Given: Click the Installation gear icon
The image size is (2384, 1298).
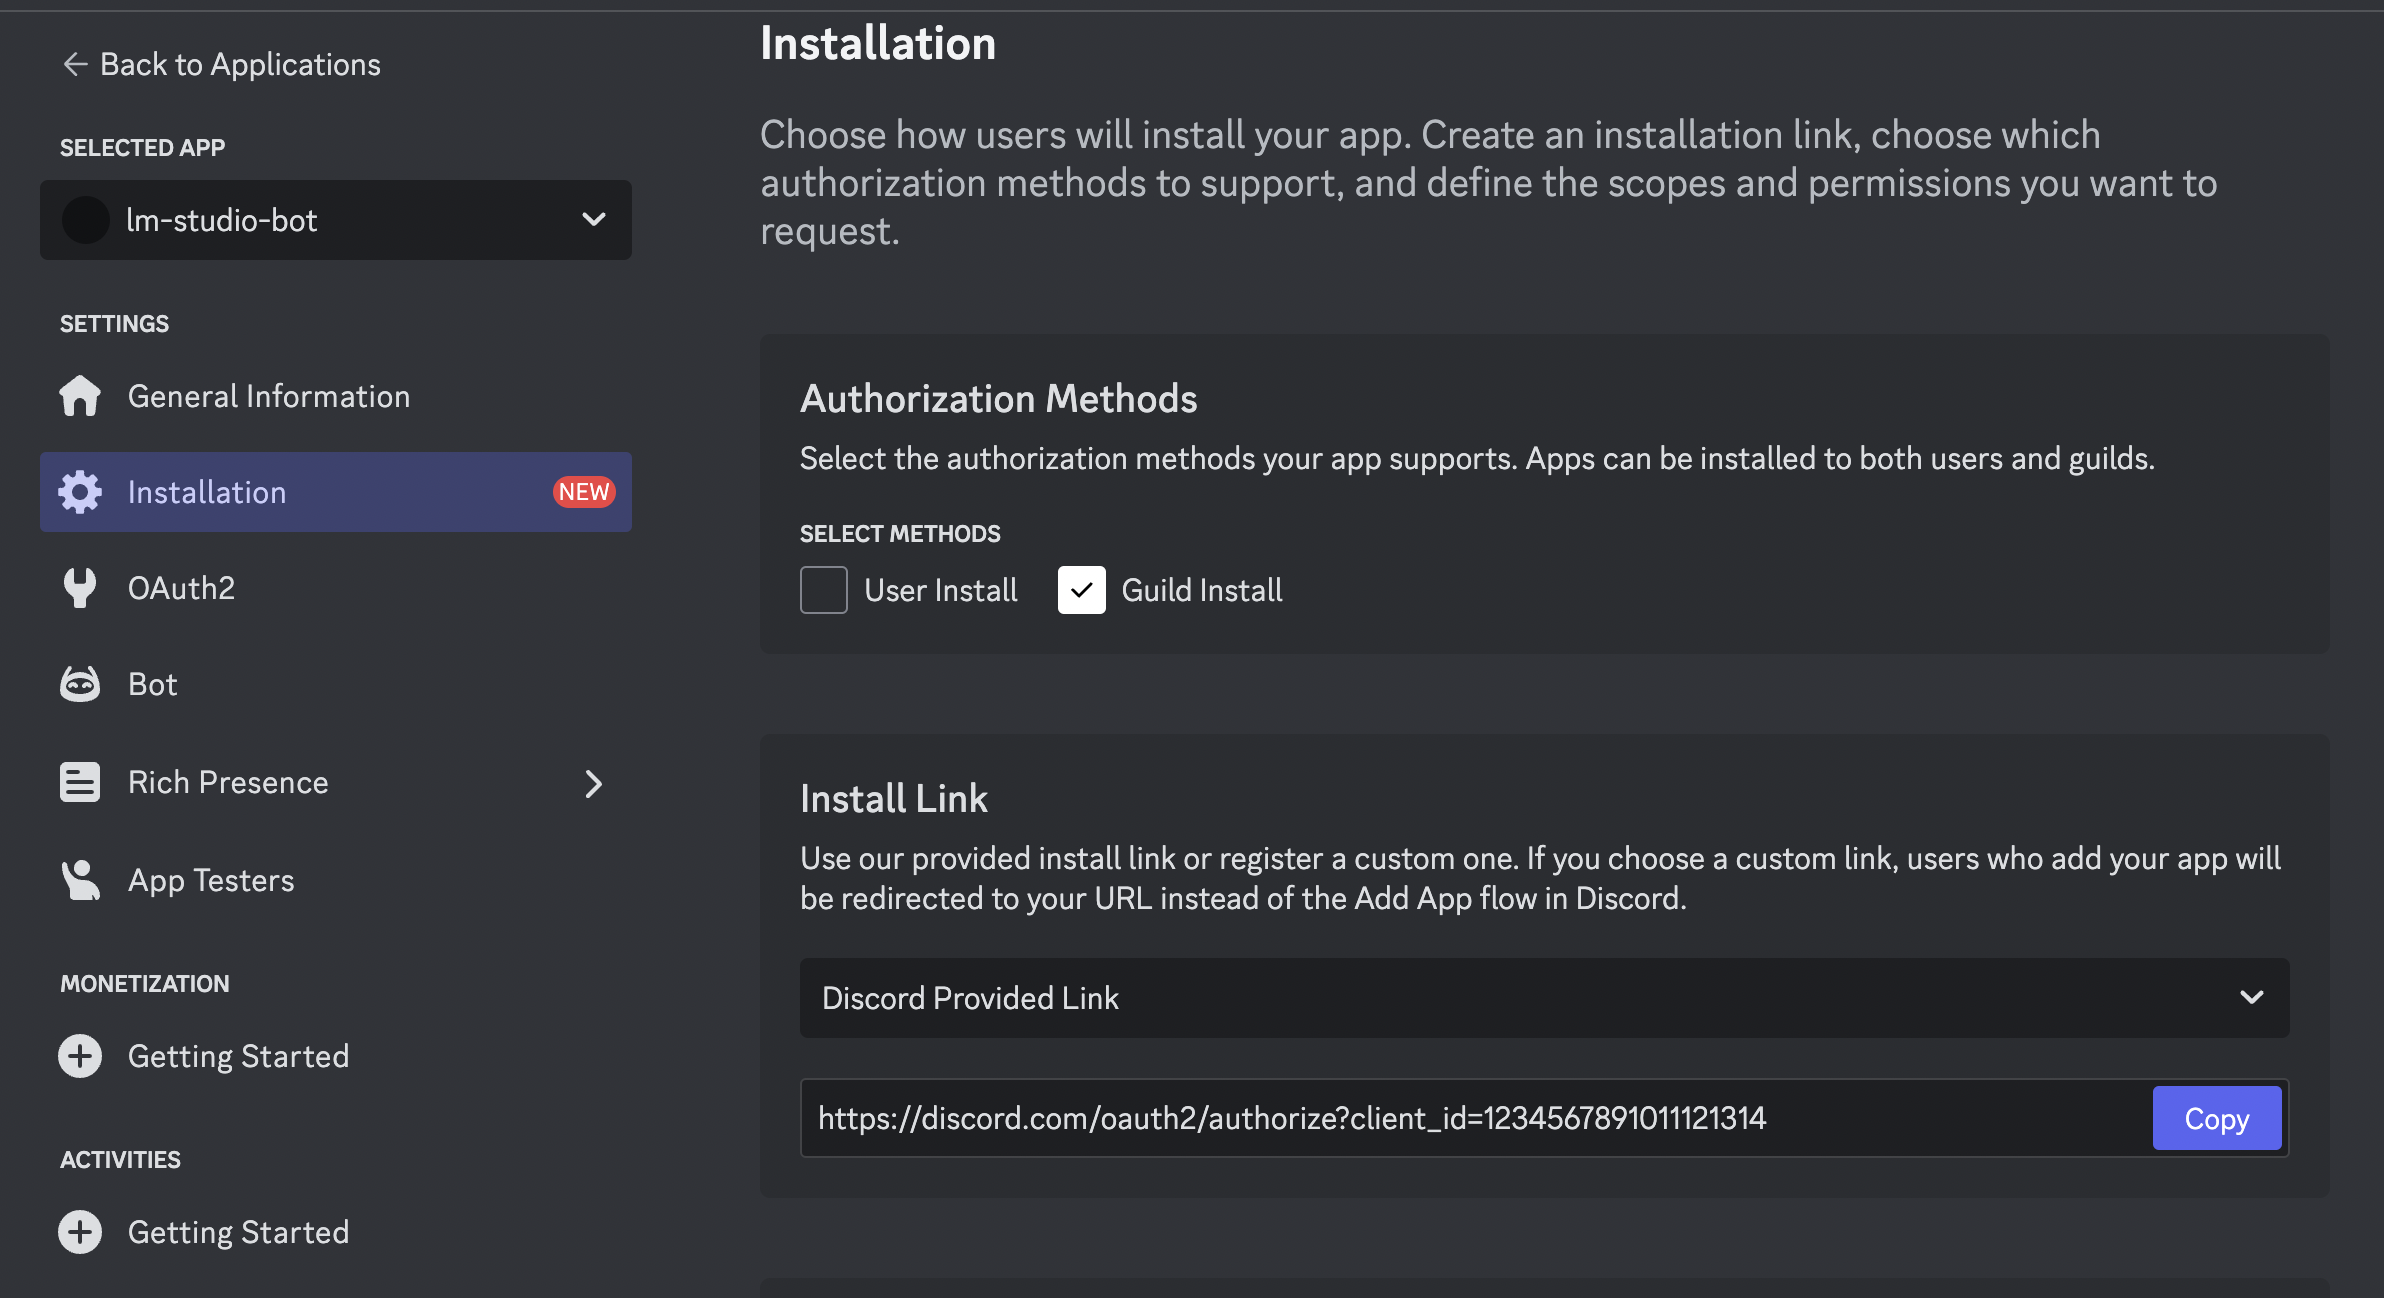Looking at the screenshot, I should coord(81,491).
